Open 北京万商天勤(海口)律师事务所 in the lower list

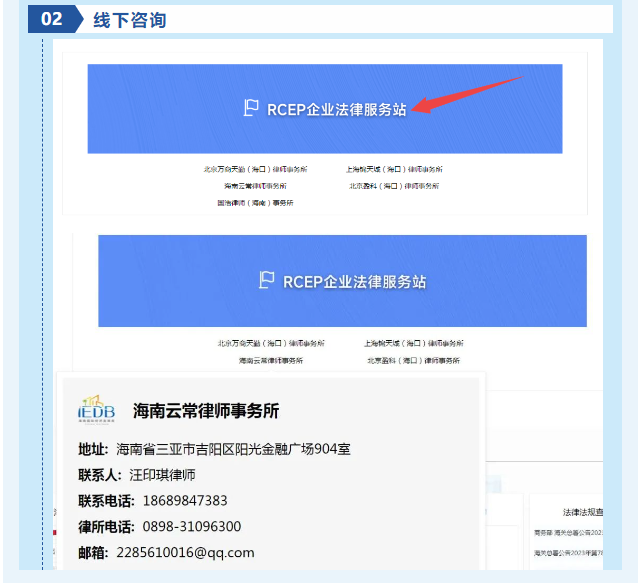[x=271, y=343]
